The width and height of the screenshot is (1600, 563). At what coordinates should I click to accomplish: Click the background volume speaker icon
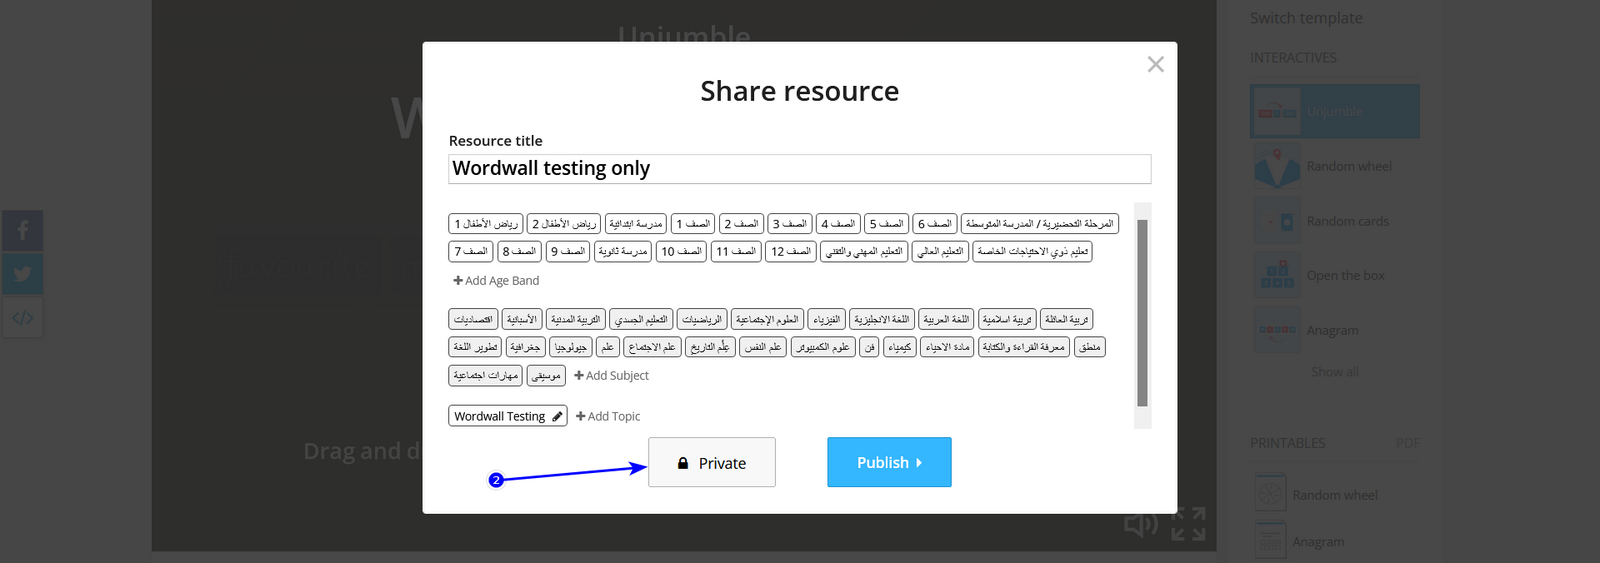[x=1141, y=524]
